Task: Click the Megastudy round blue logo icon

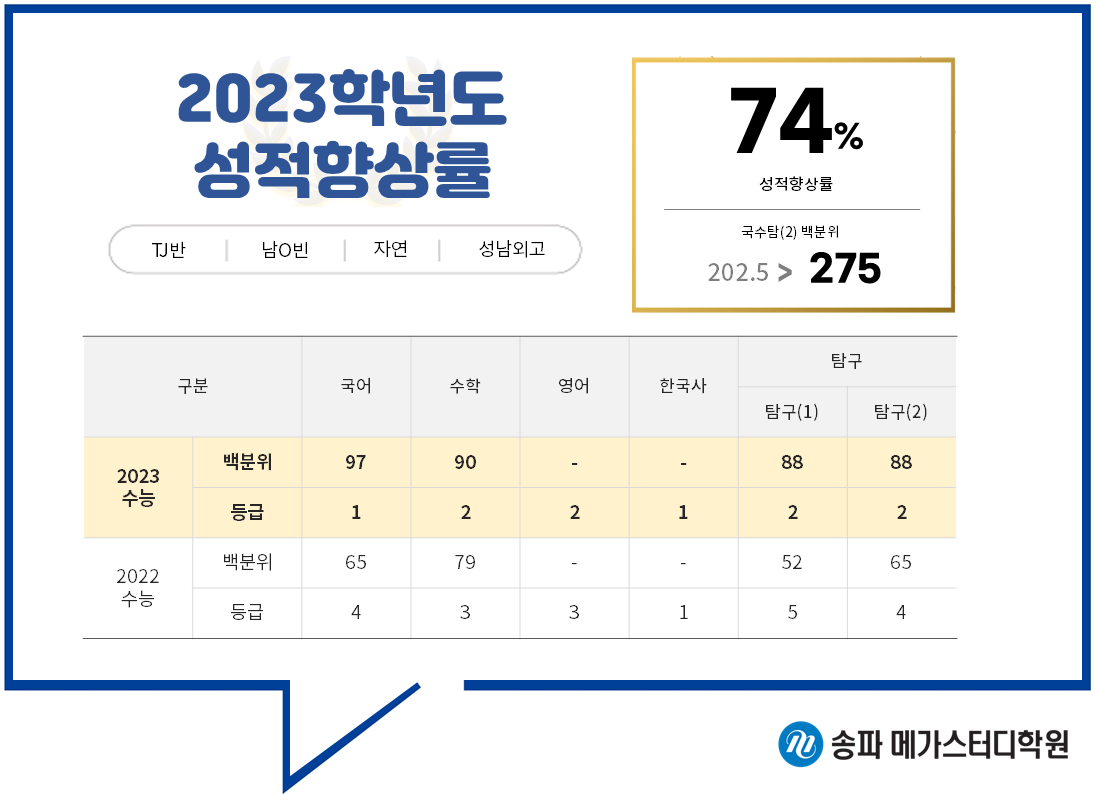Action: click(x=800, y=744)
